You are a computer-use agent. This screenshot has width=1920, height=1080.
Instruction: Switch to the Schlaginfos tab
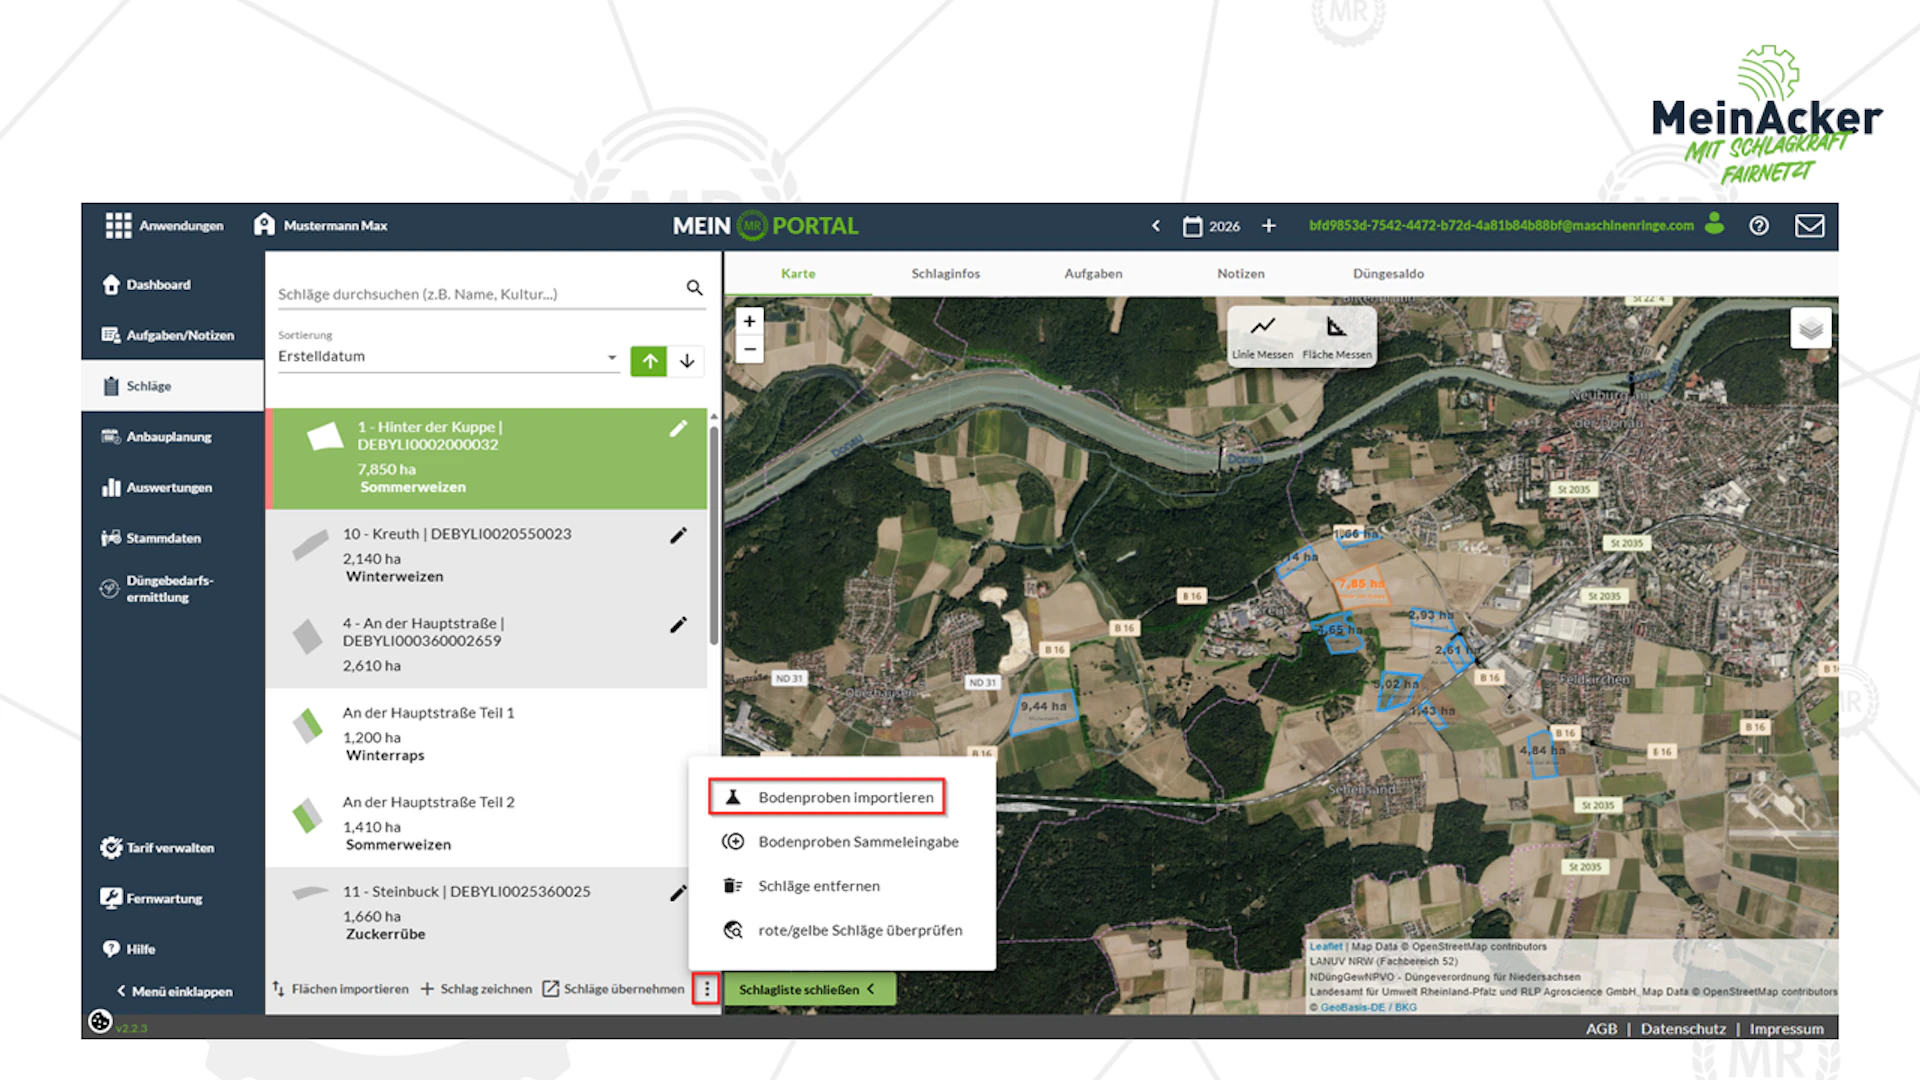tap(945, 274)
